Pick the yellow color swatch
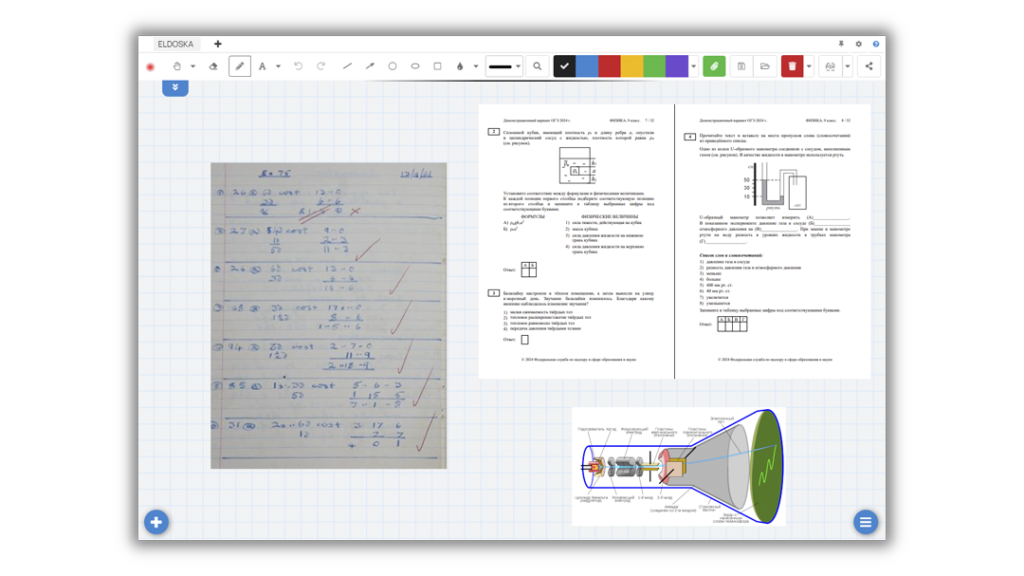This screenshot has width=1024, height=576. pos(632,67)
